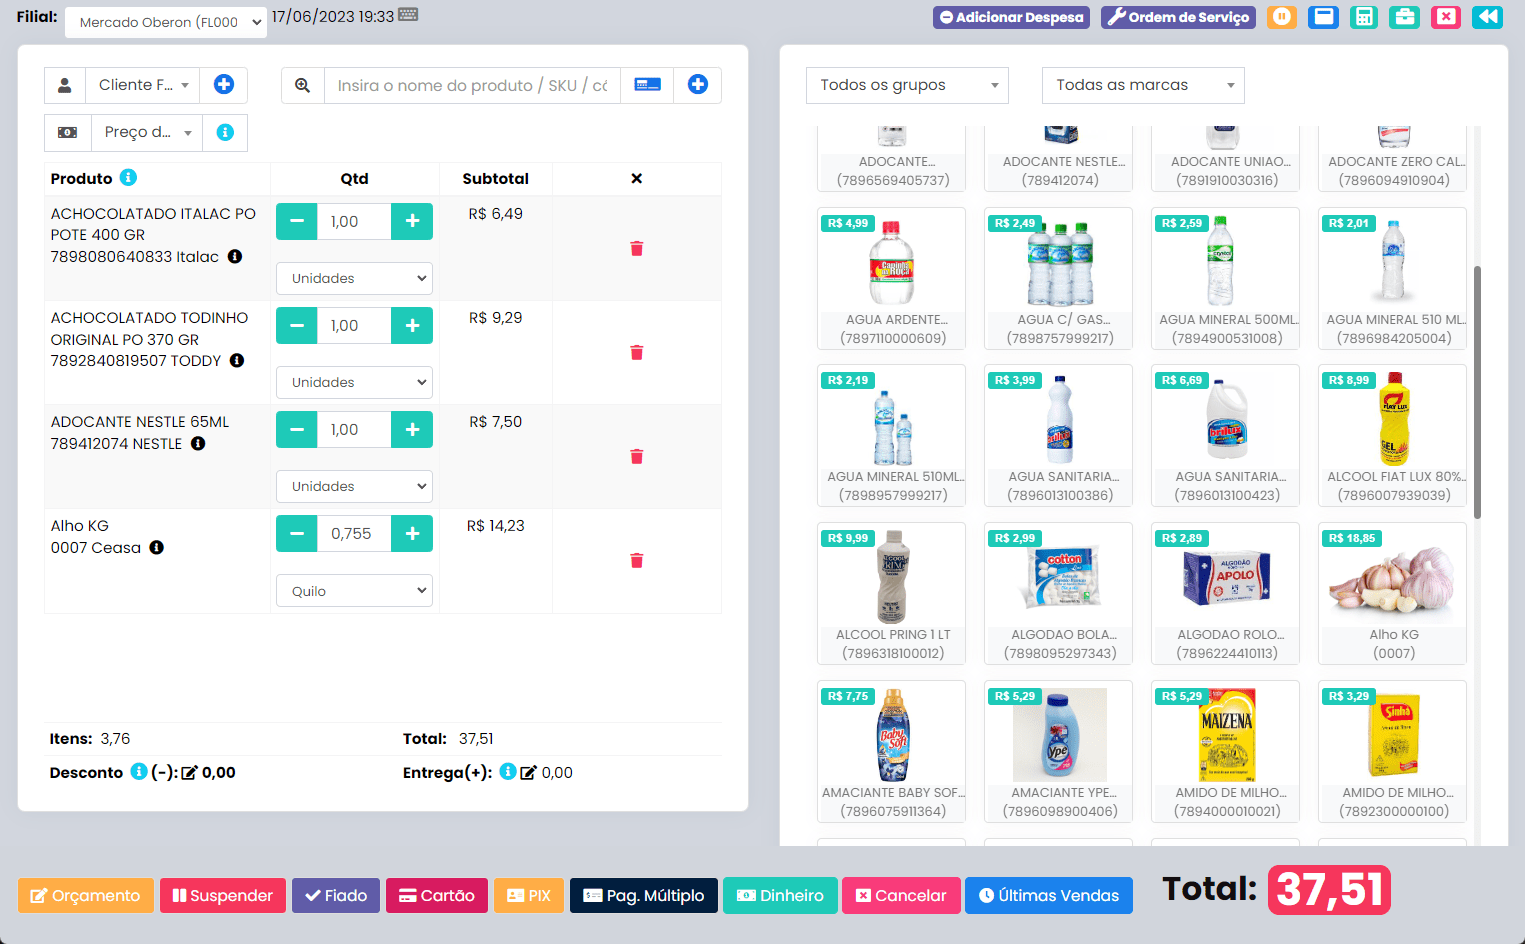
Task: Add Agua Ardente product to the sale
Action: click(892, 278)
